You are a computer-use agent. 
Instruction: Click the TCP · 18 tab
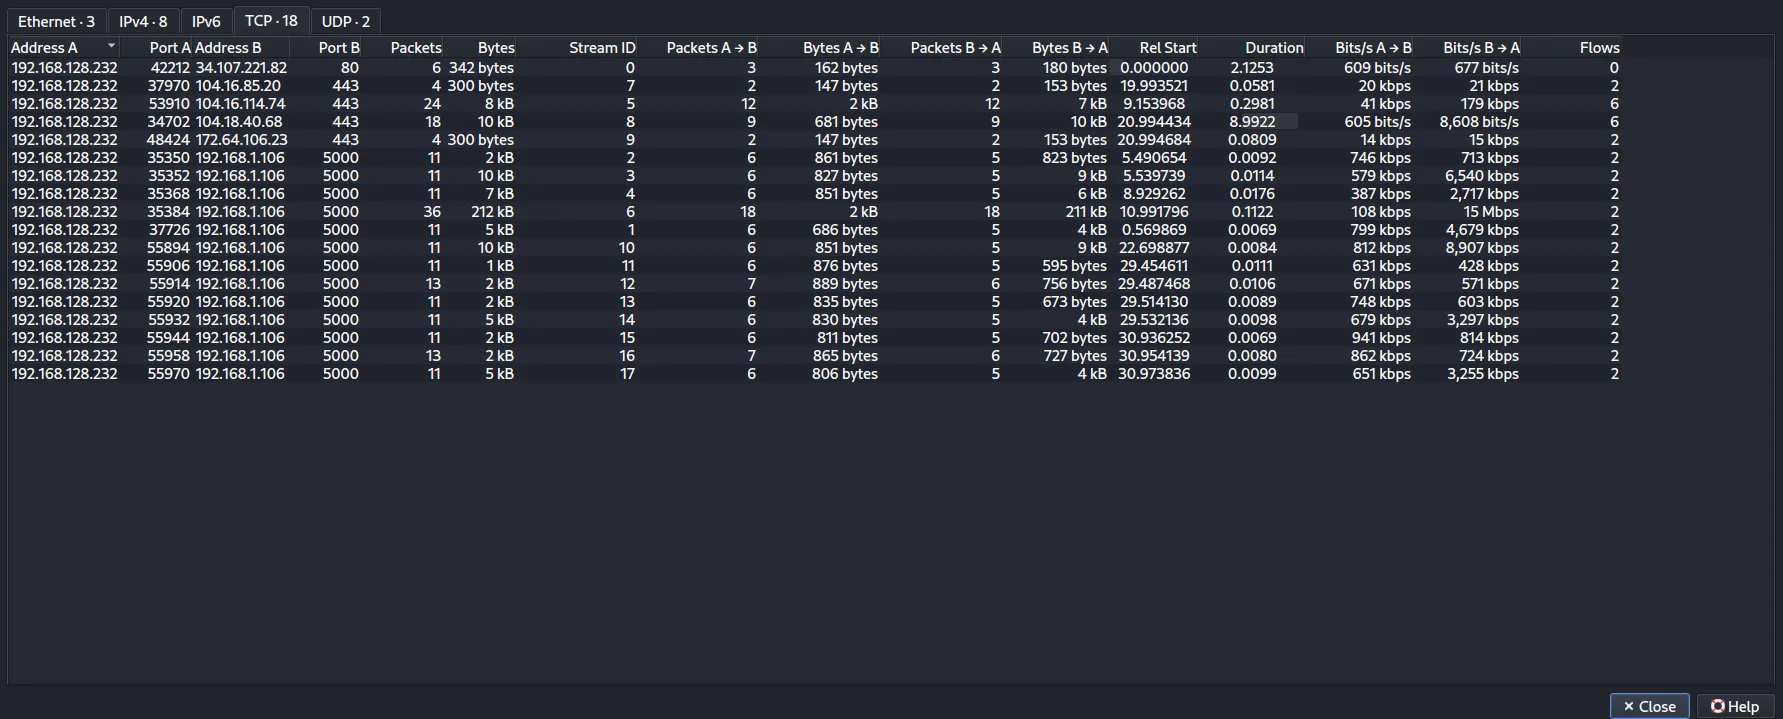click(271, 20)
